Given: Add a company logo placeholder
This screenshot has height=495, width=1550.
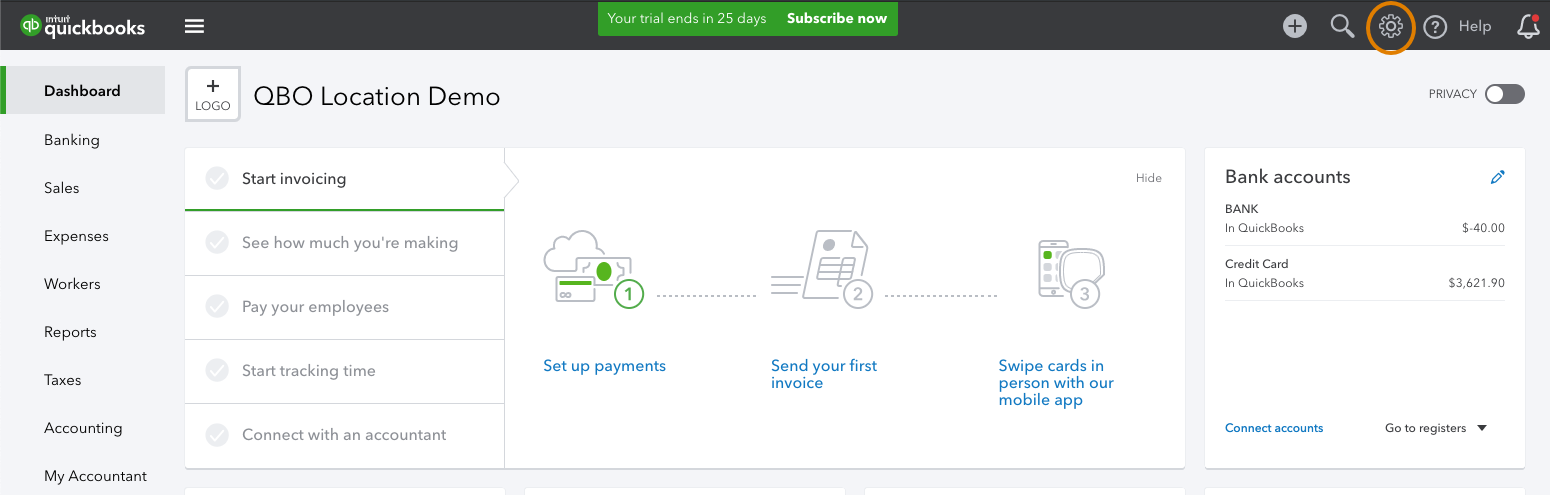Looking at the screenshot, I should 213,95.
